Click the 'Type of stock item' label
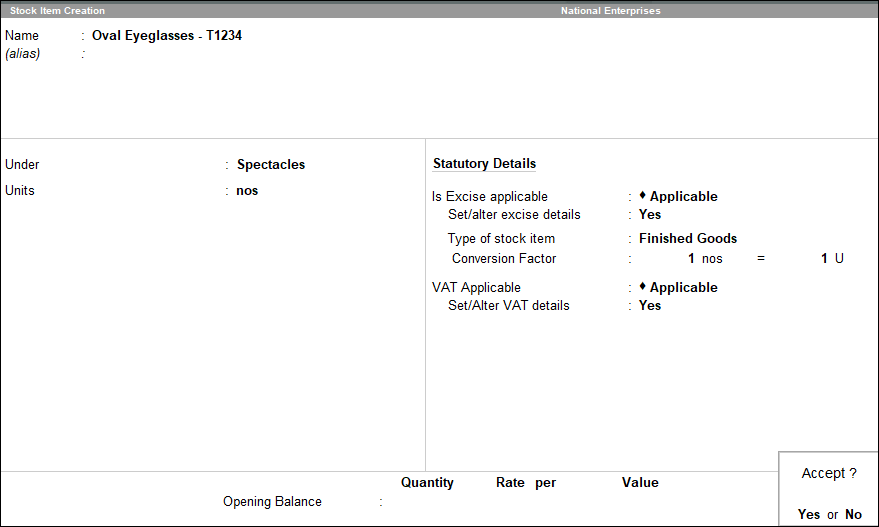The height and width of the screenshot is (527, 879). click(x=501, y=238)
